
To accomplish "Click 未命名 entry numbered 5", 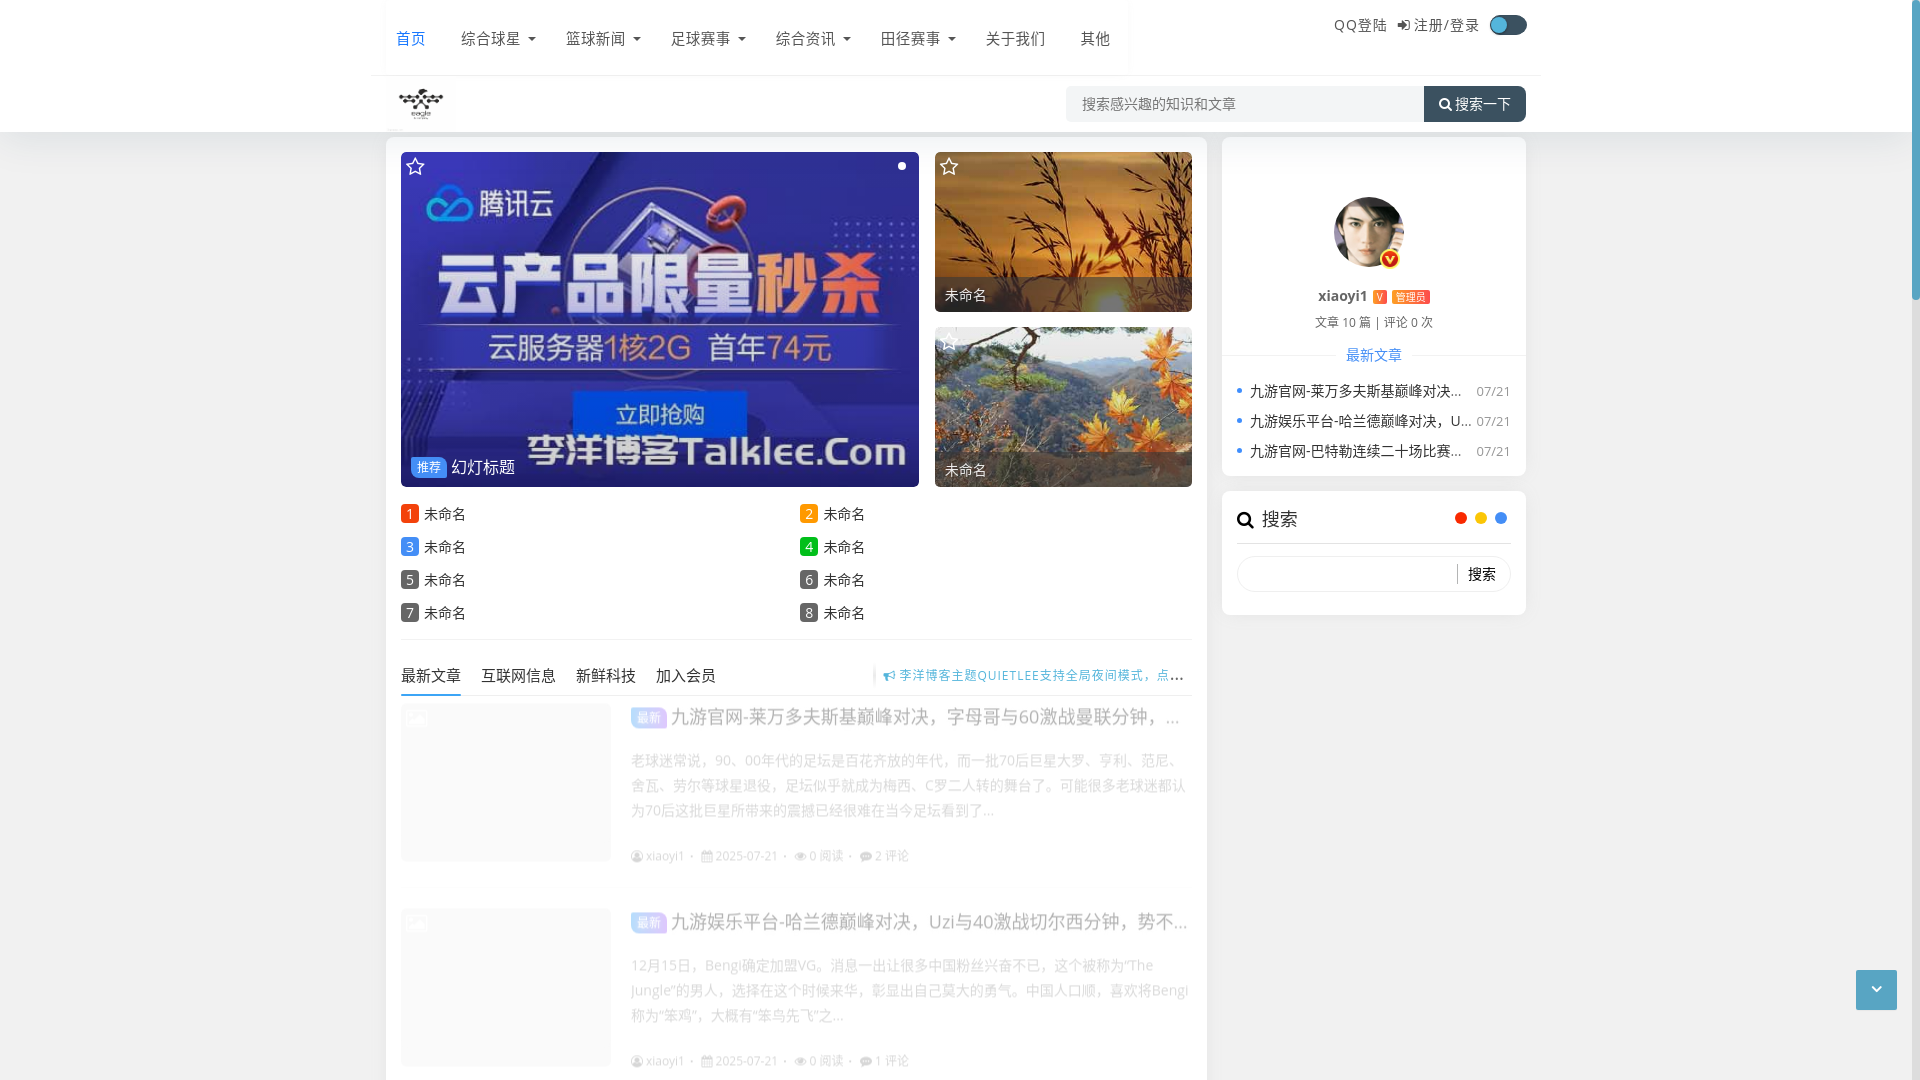I will tap(445, 581).
